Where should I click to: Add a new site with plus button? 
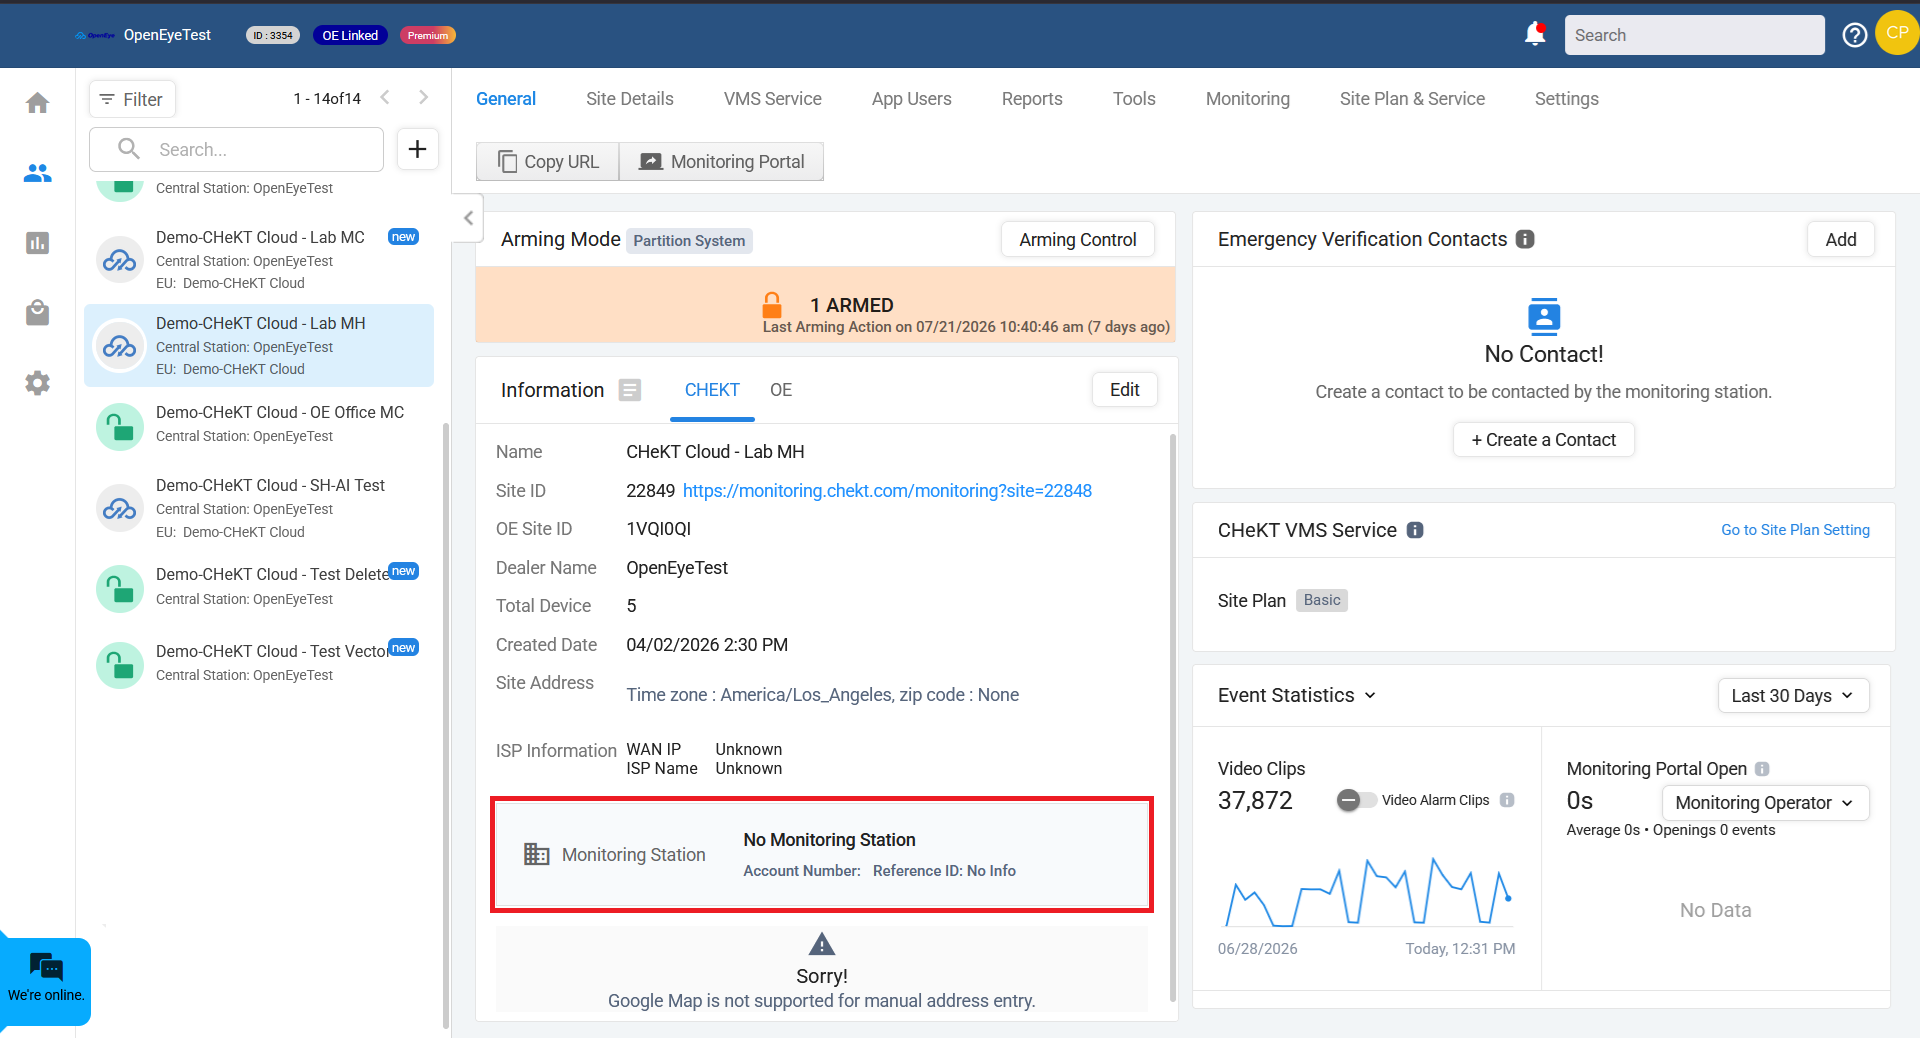click(x=418, y=149)
